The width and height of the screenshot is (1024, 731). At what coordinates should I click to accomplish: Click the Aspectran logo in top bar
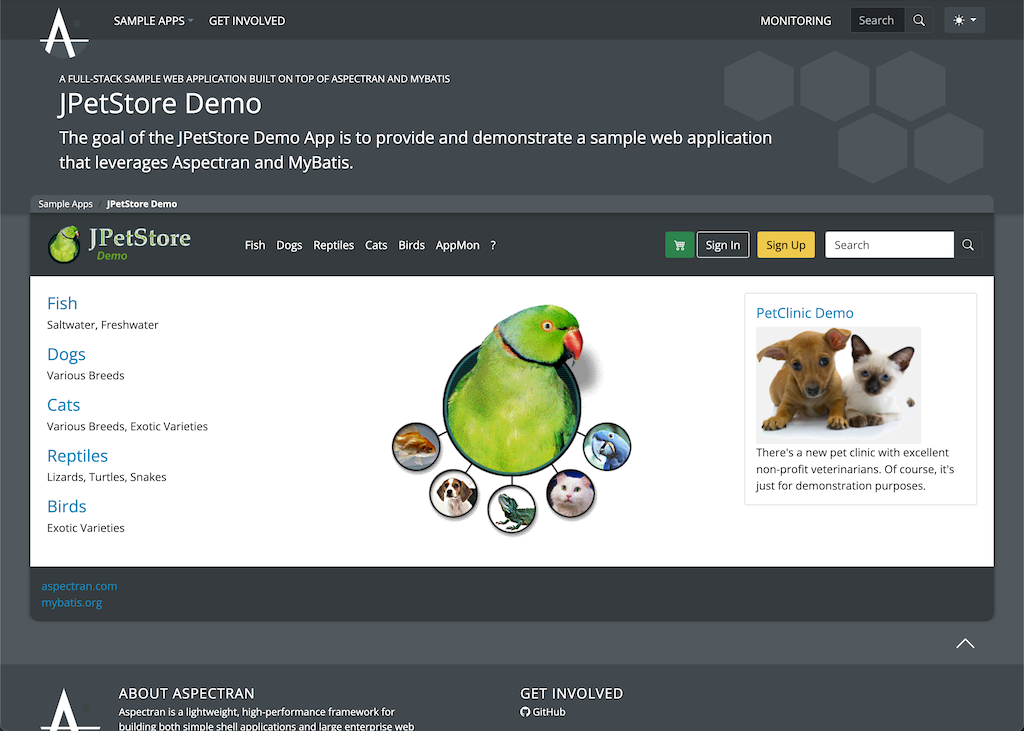[64, 32]
